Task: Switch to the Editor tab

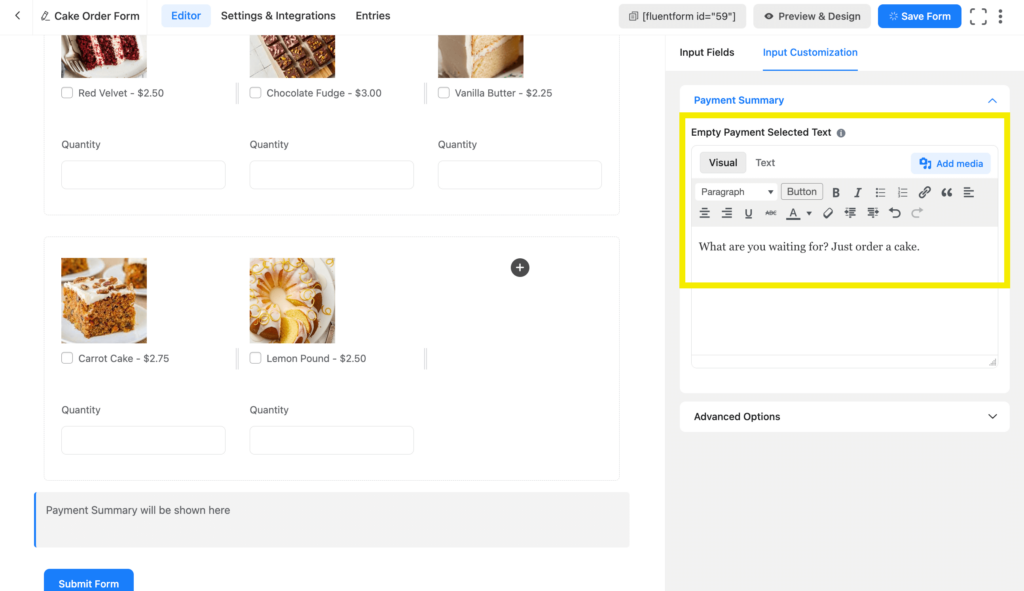Action: [x=185, y=16]
